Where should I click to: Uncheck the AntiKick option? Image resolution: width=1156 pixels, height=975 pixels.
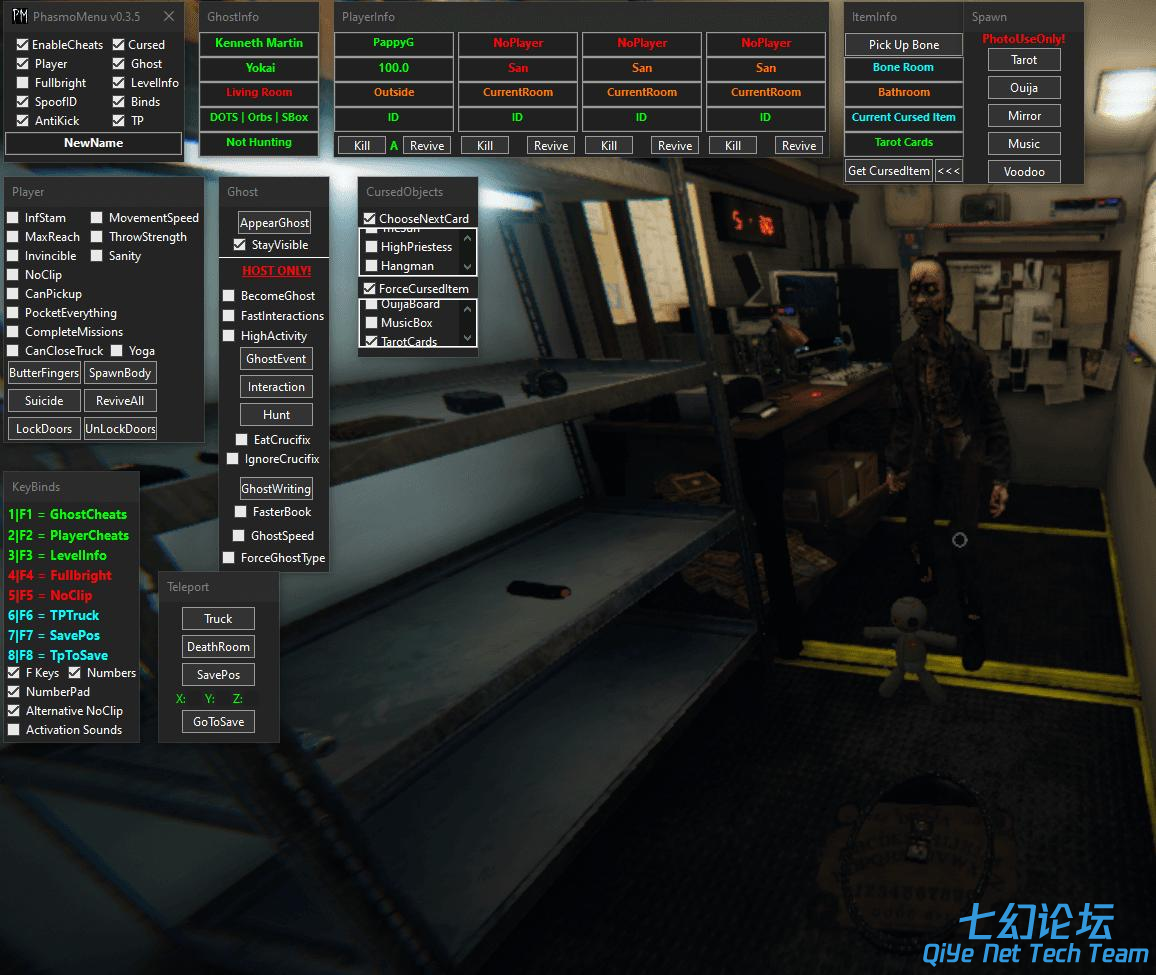(x=22, y=120)
